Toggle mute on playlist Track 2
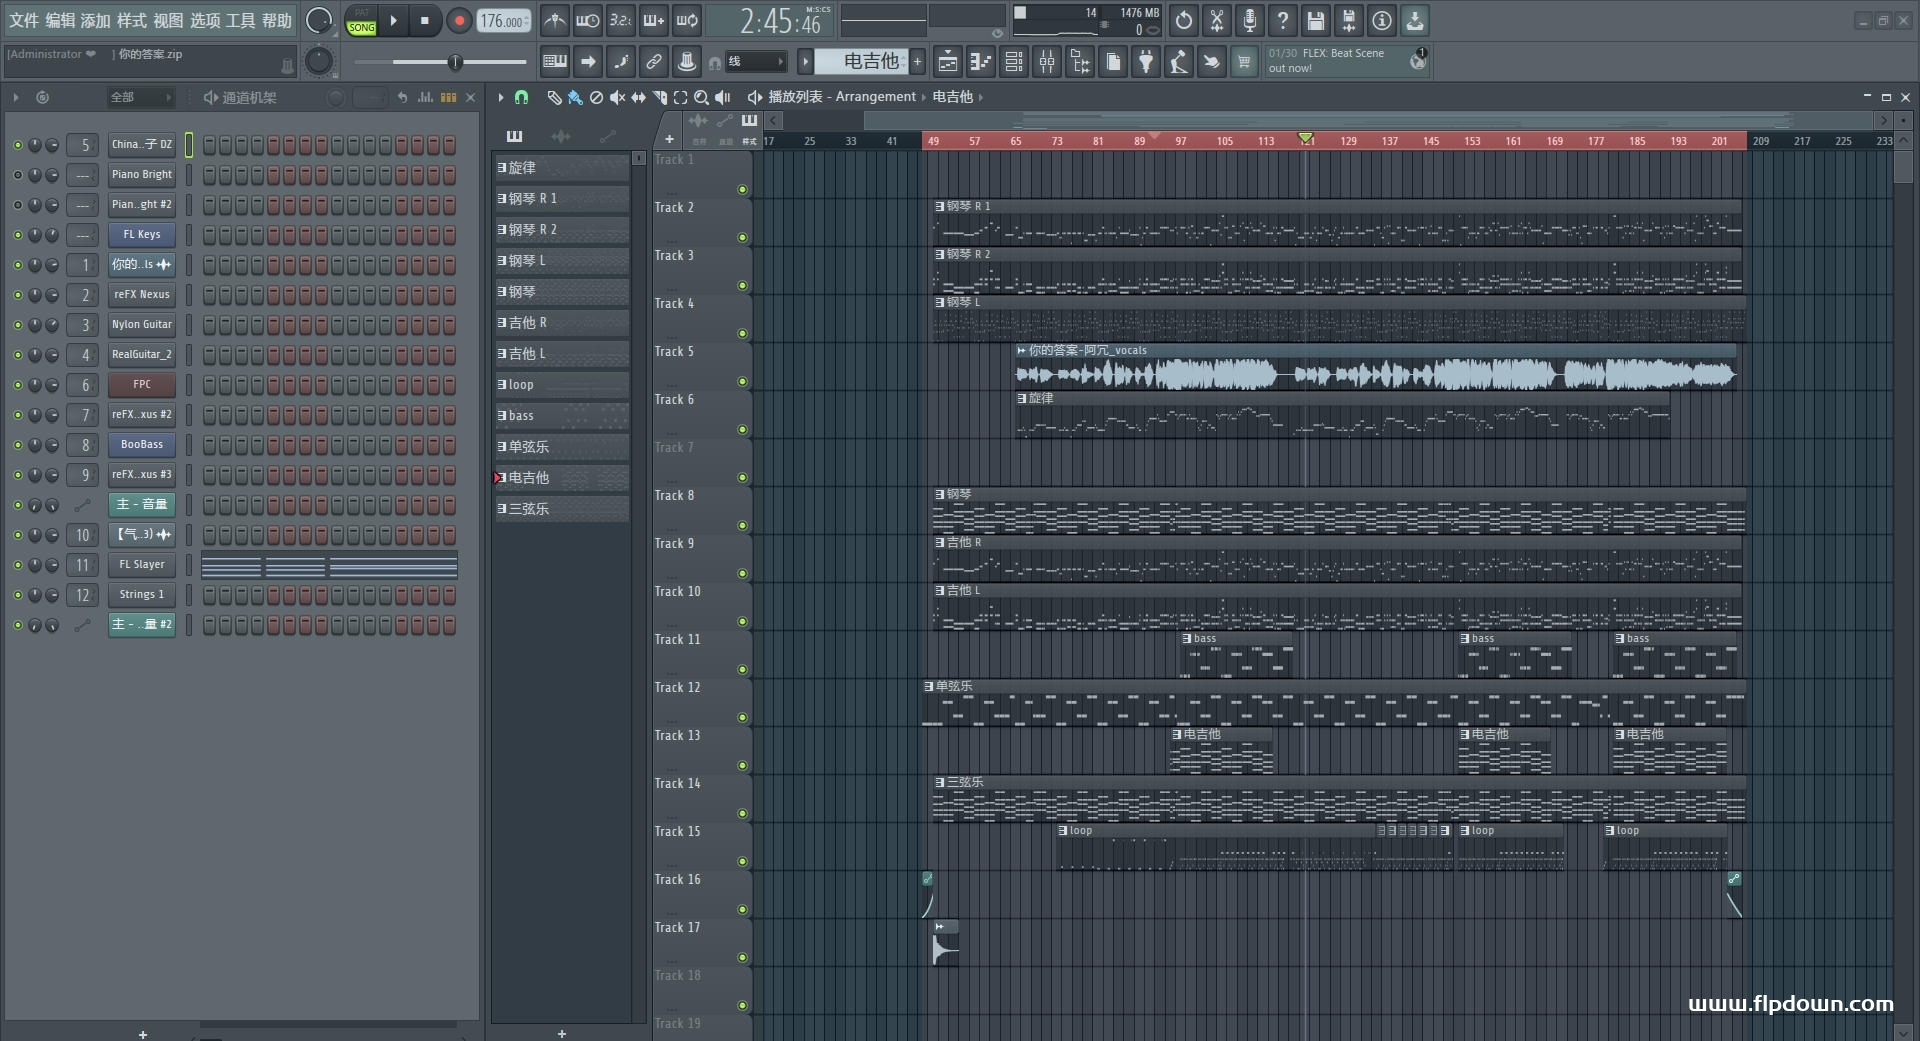The width and height of the screenshot is (1920, 1041). click(742, 237)
